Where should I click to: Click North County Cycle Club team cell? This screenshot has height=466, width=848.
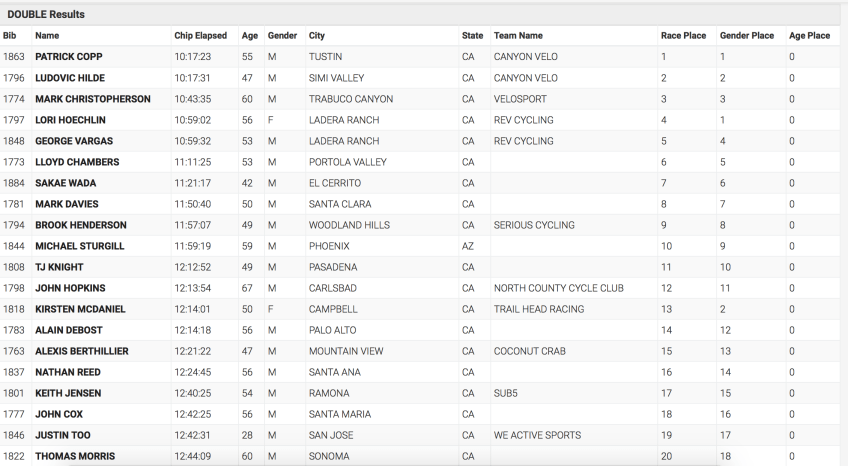pos(558,288)
